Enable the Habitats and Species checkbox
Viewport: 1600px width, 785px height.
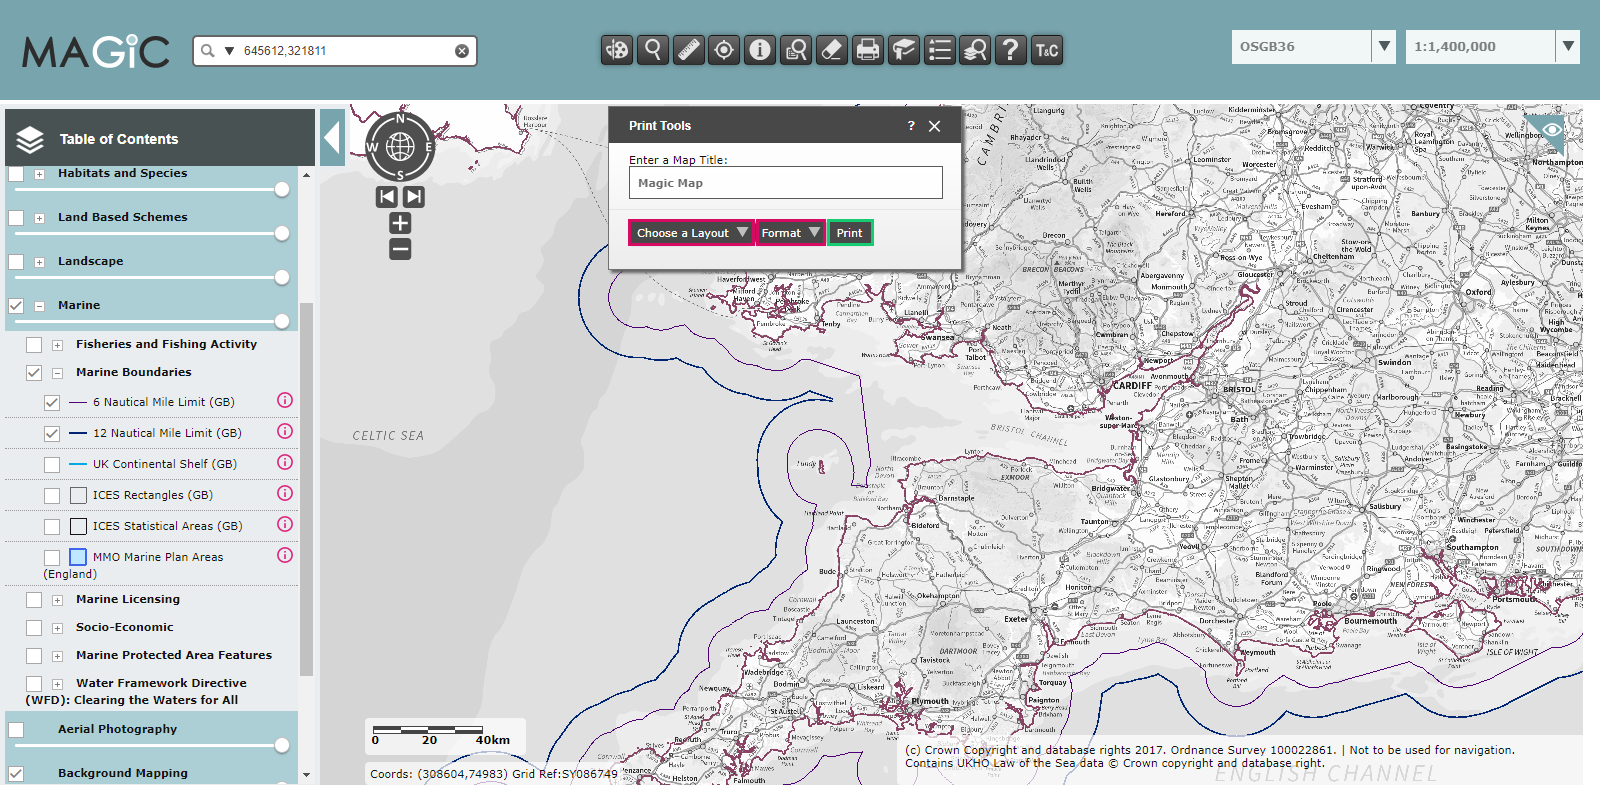(16, 174)
